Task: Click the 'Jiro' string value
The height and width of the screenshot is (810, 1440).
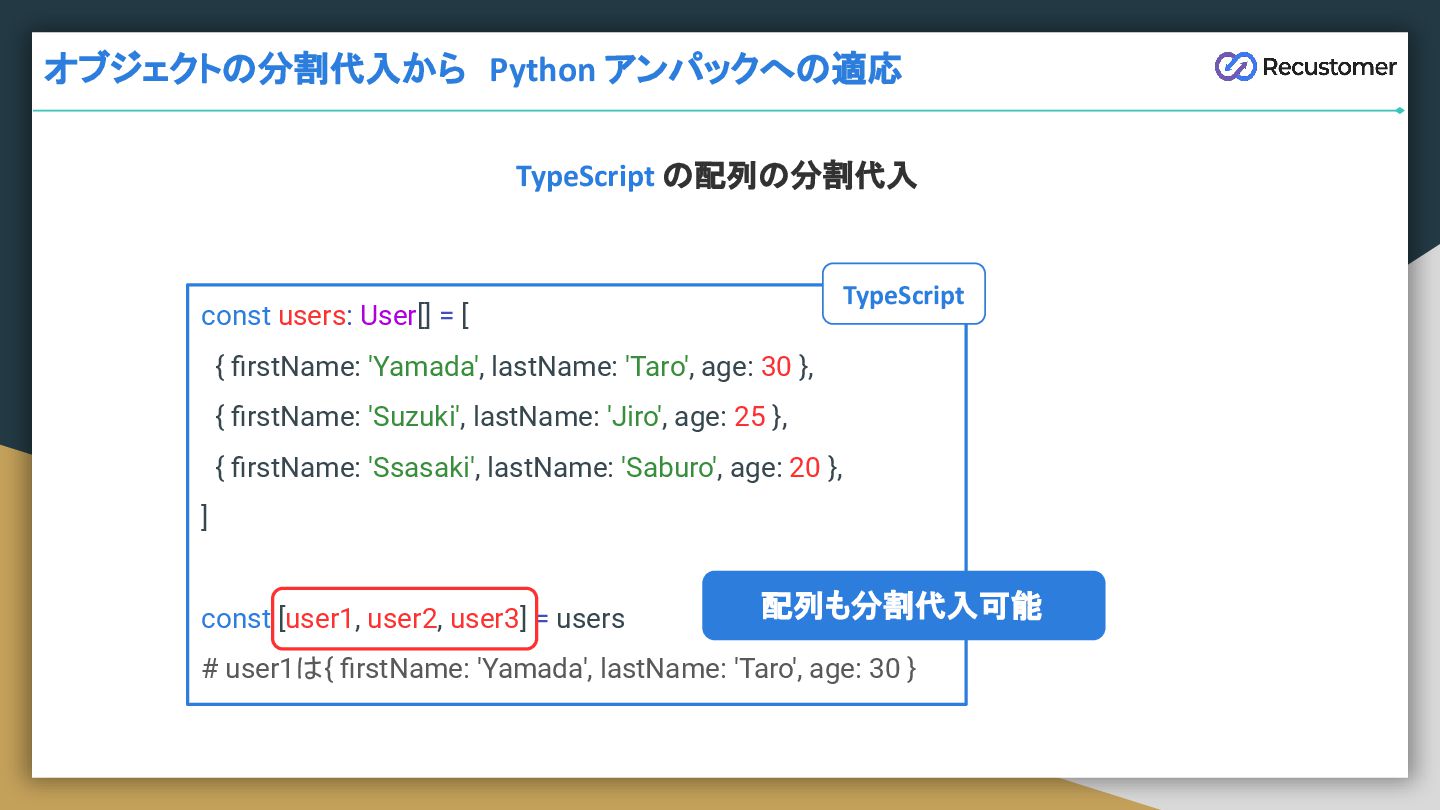Action: click(x=635, y=417)
